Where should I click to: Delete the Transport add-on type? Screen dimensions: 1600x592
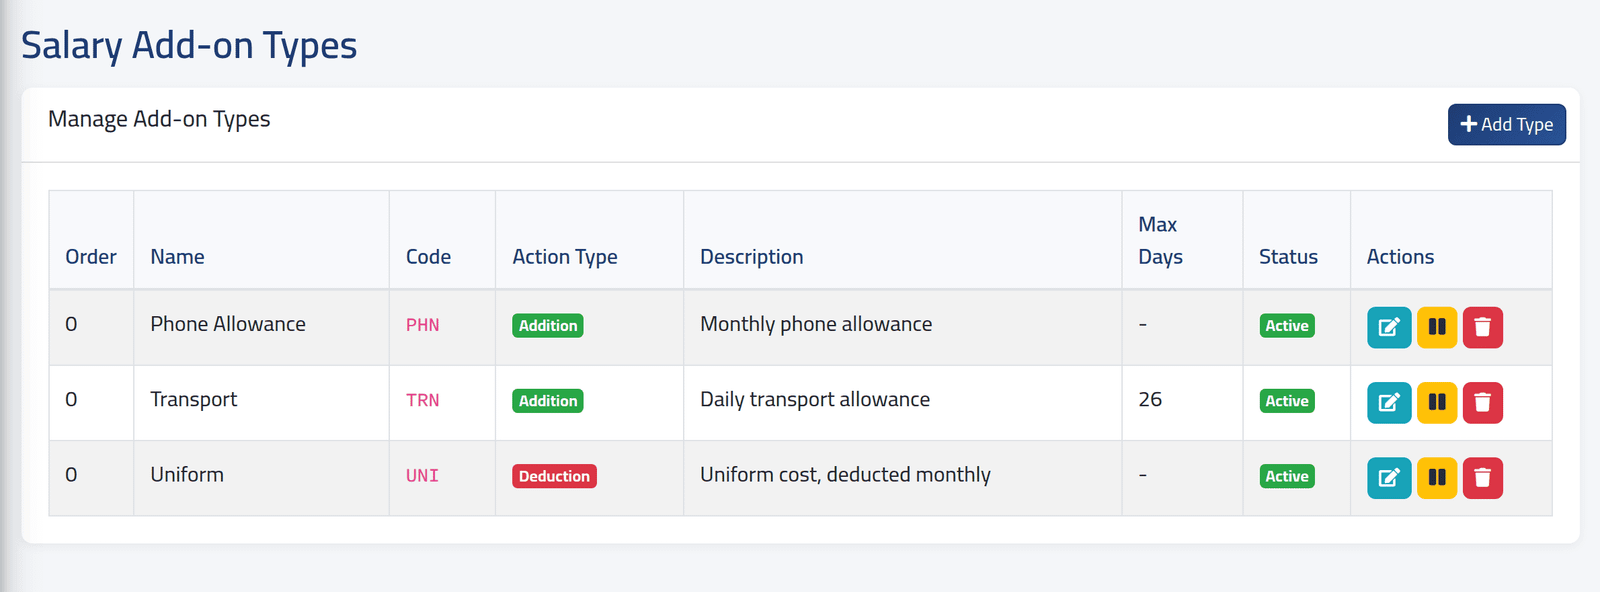[1483, 402]
